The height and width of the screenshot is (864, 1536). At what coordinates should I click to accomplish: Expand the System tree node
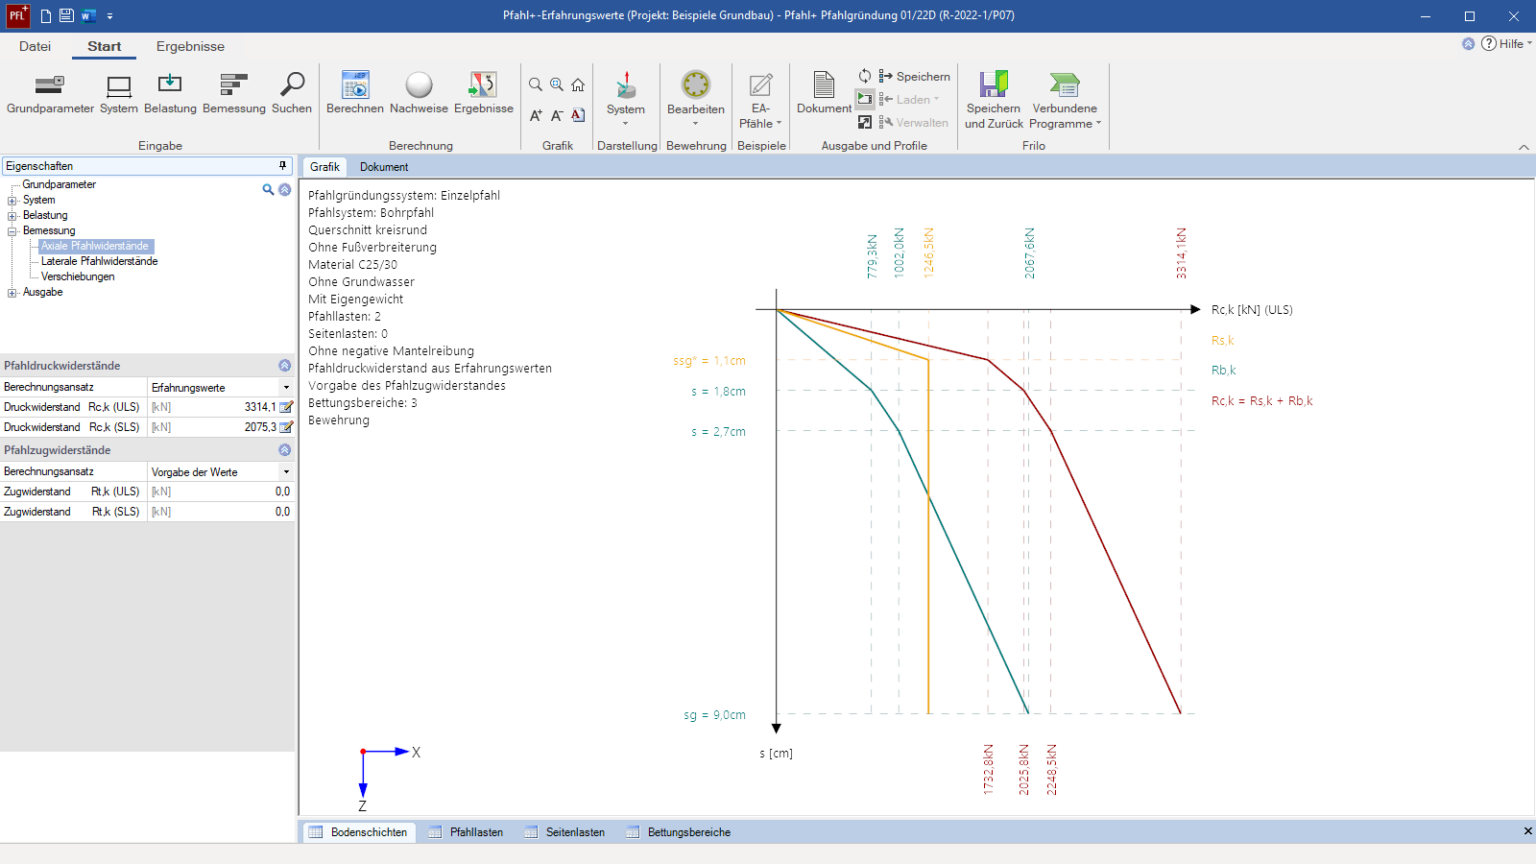coord(12,200)
